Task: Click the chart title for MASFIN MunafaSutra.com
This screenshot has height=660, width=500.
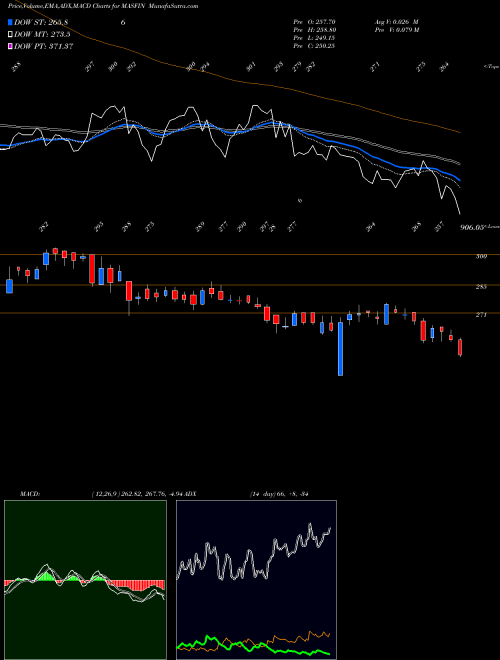Action: coord(103,6)
